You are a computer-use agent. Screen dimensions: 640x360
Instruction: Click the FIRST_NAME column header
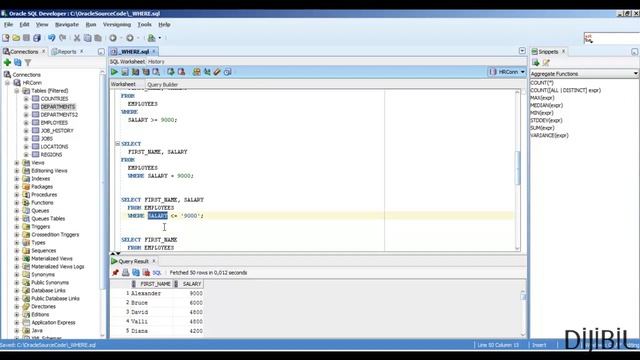pos(152,284)
